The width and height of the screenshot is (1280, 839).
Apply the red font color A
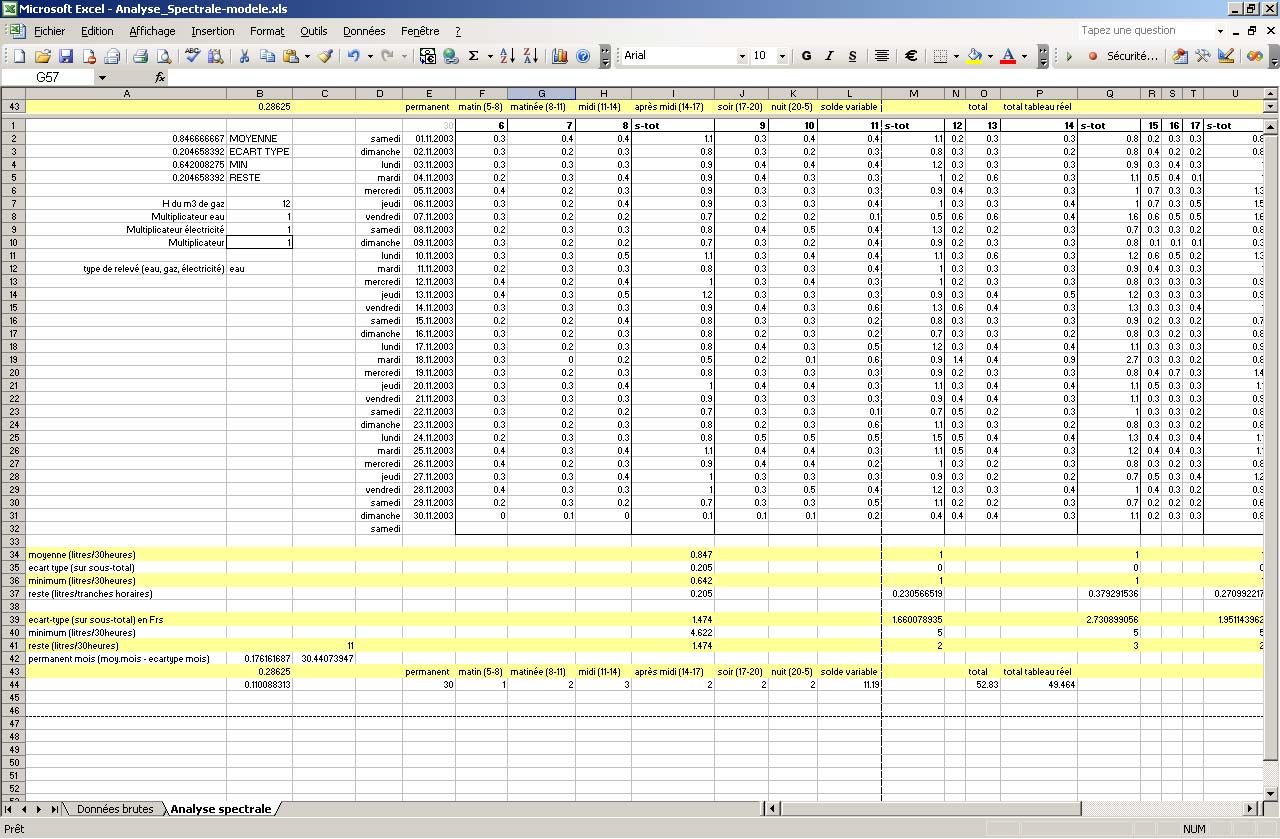tap(1009, 57)
